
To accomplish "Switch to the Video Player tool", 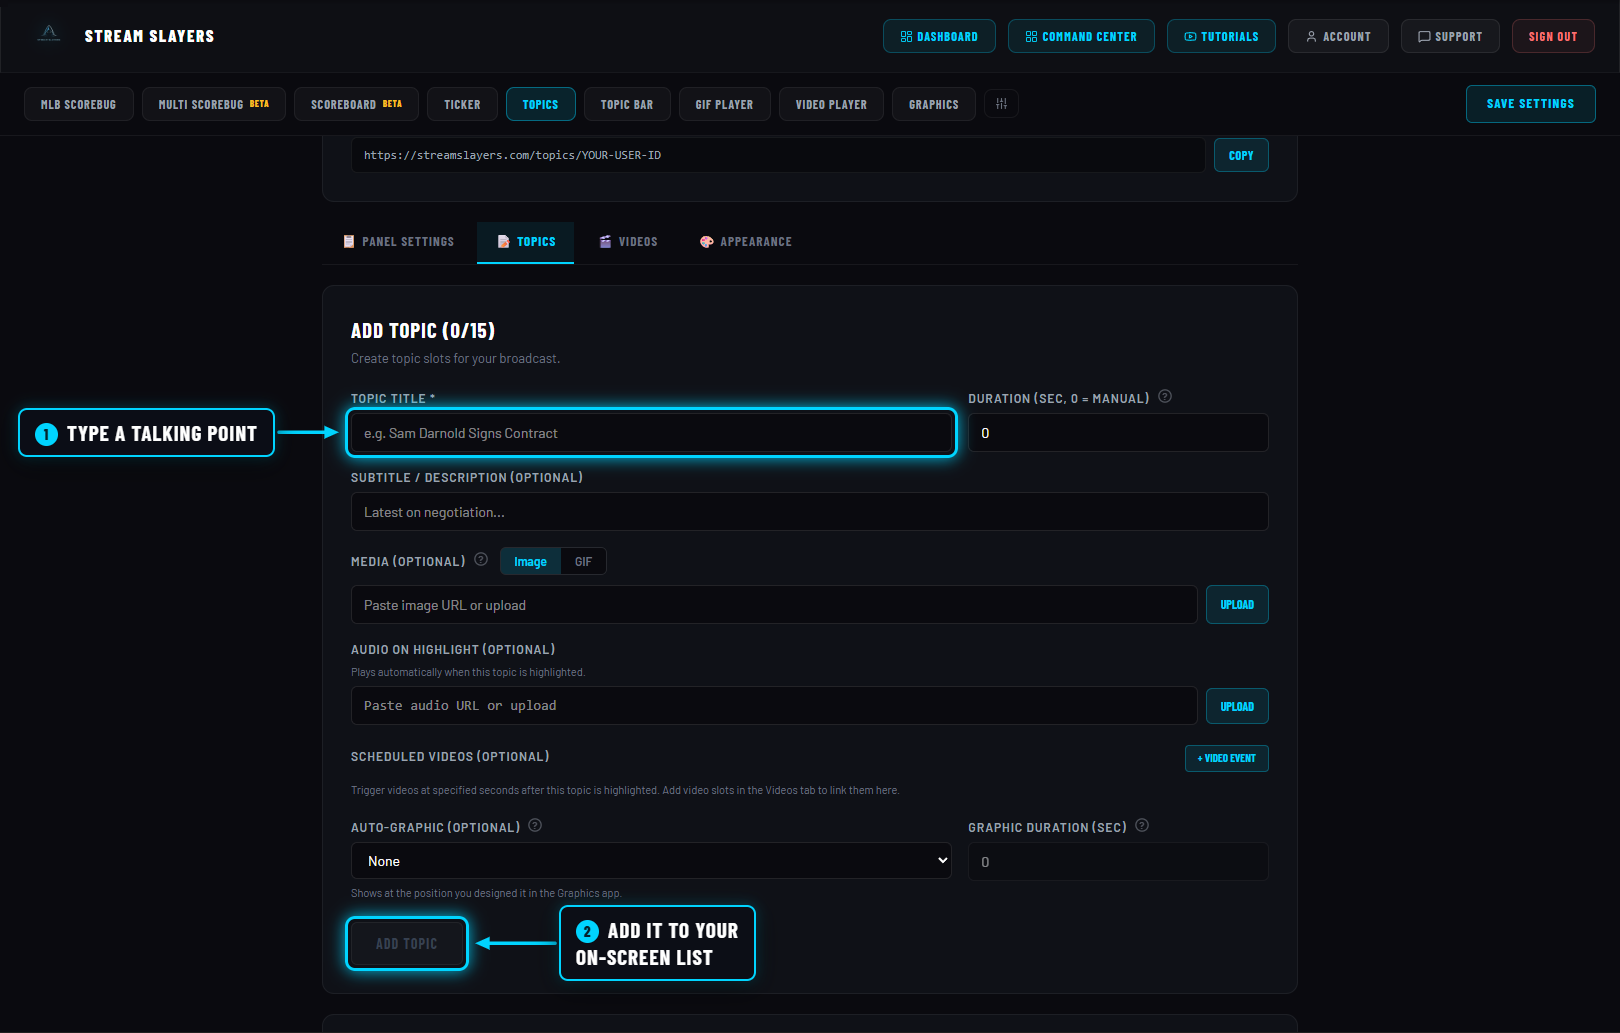I will [832, 104].
